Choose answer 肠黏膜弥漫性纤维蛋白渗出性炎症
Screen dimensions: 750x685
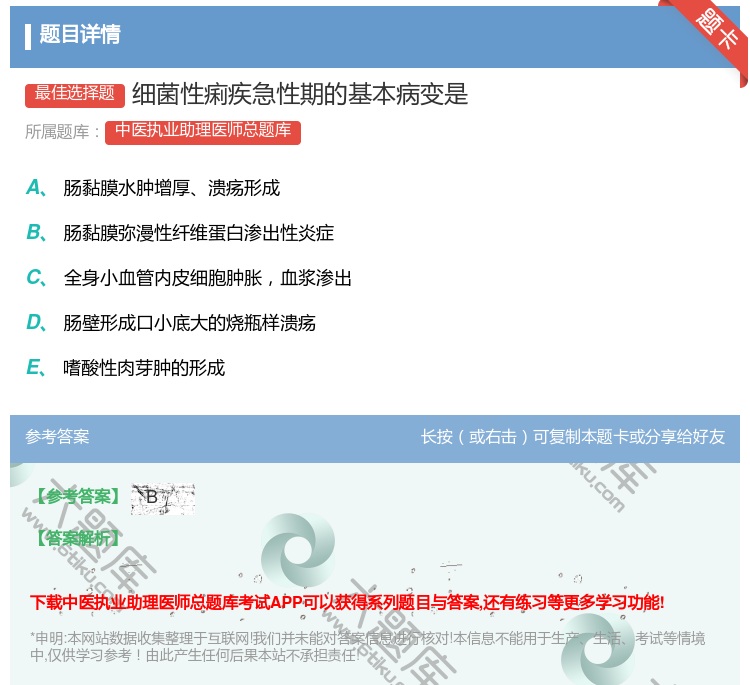click(x=198, y=233)
